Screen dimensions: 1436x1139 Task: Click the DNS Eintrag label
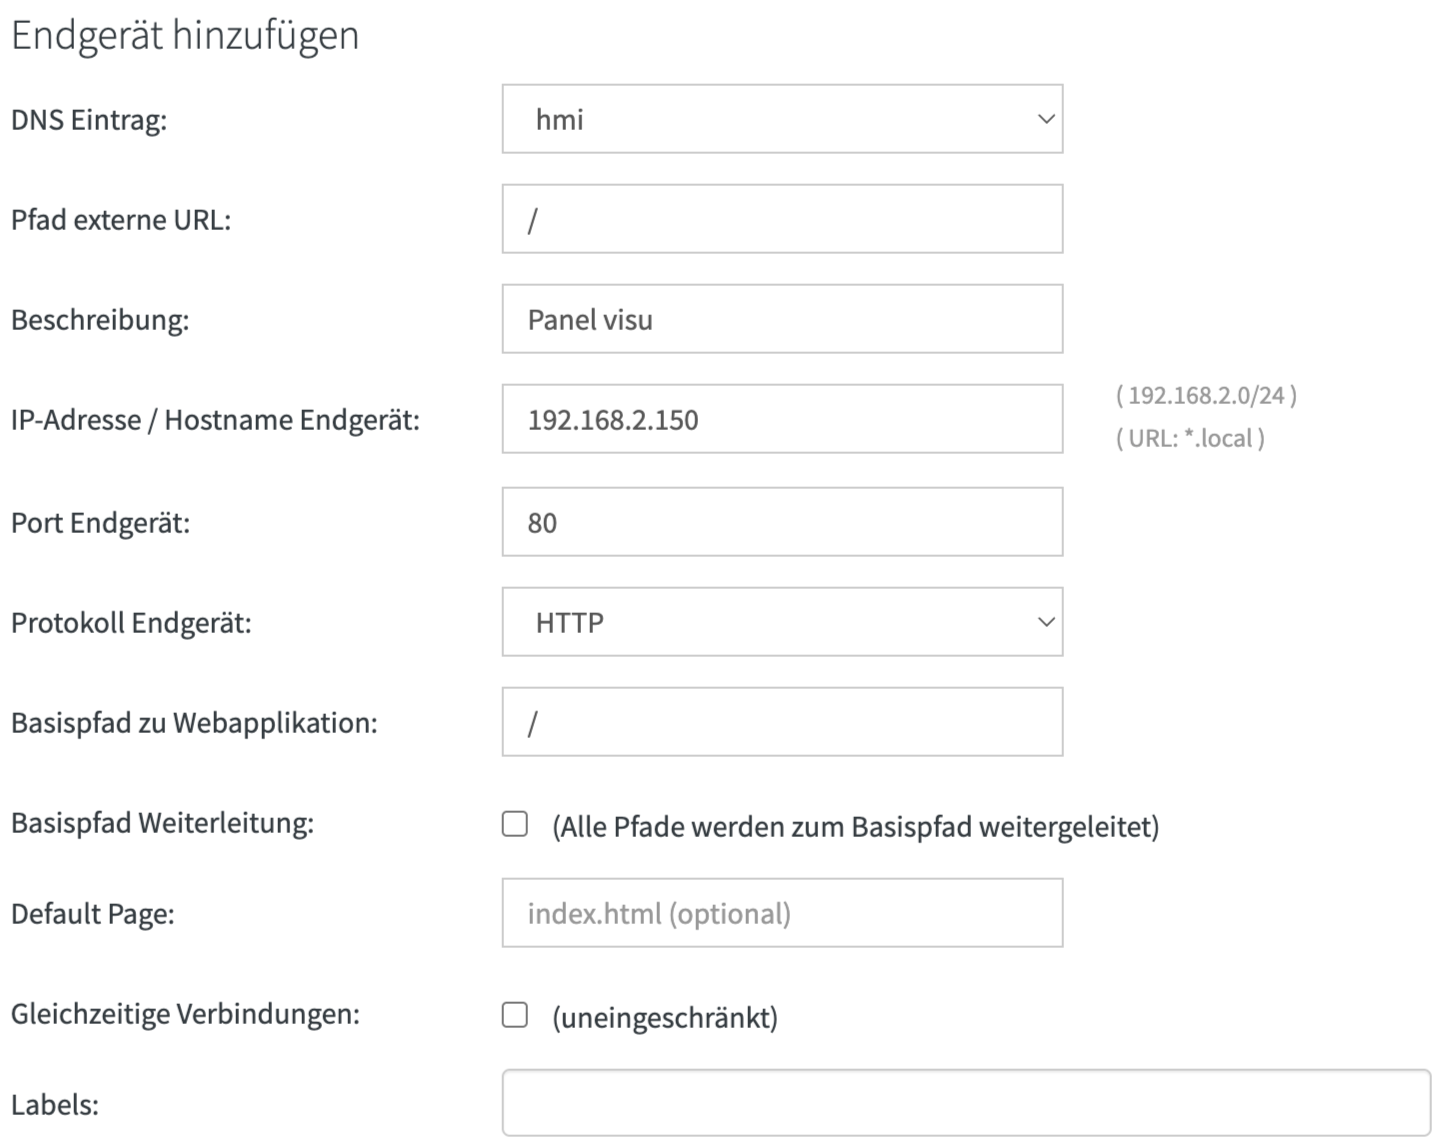click(88, 120)
